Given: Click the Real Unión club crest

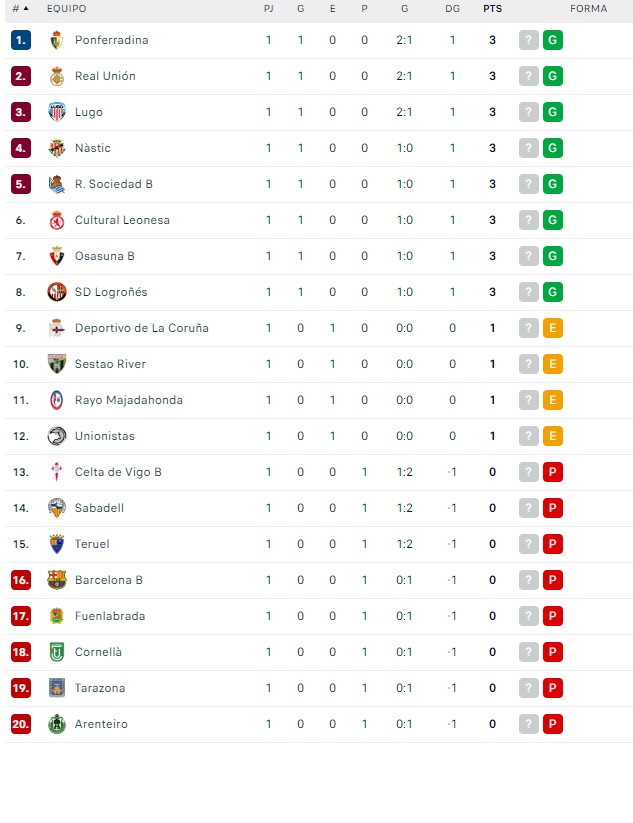Looking at the screenshot, I should 57,76.
